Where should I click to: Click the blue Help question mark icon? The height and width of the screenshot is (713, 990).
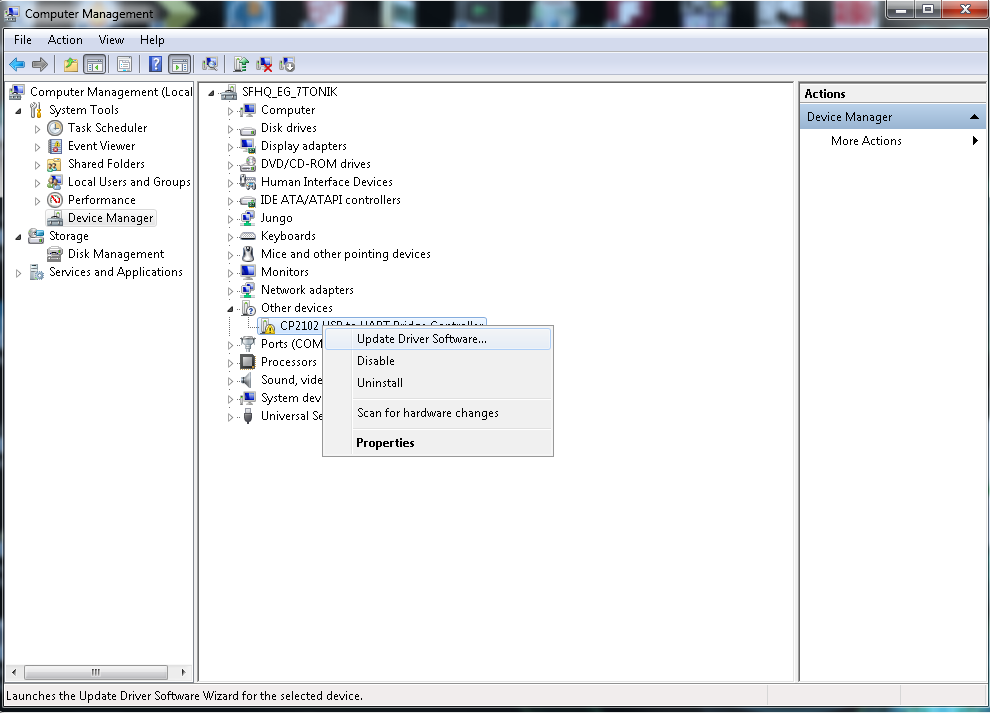155,64
